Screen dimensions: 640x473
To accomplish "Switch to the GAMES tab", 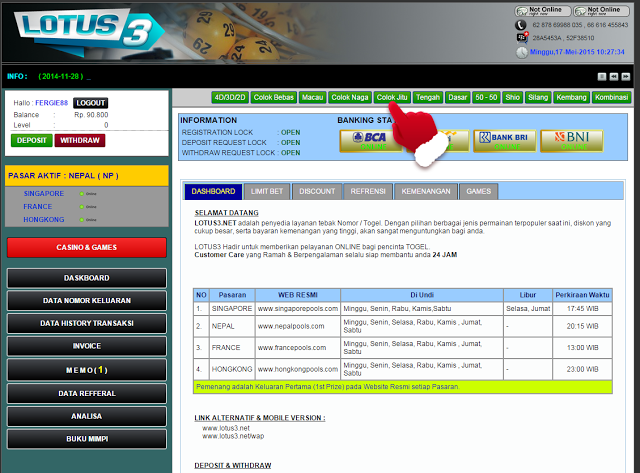I will 479,191.
